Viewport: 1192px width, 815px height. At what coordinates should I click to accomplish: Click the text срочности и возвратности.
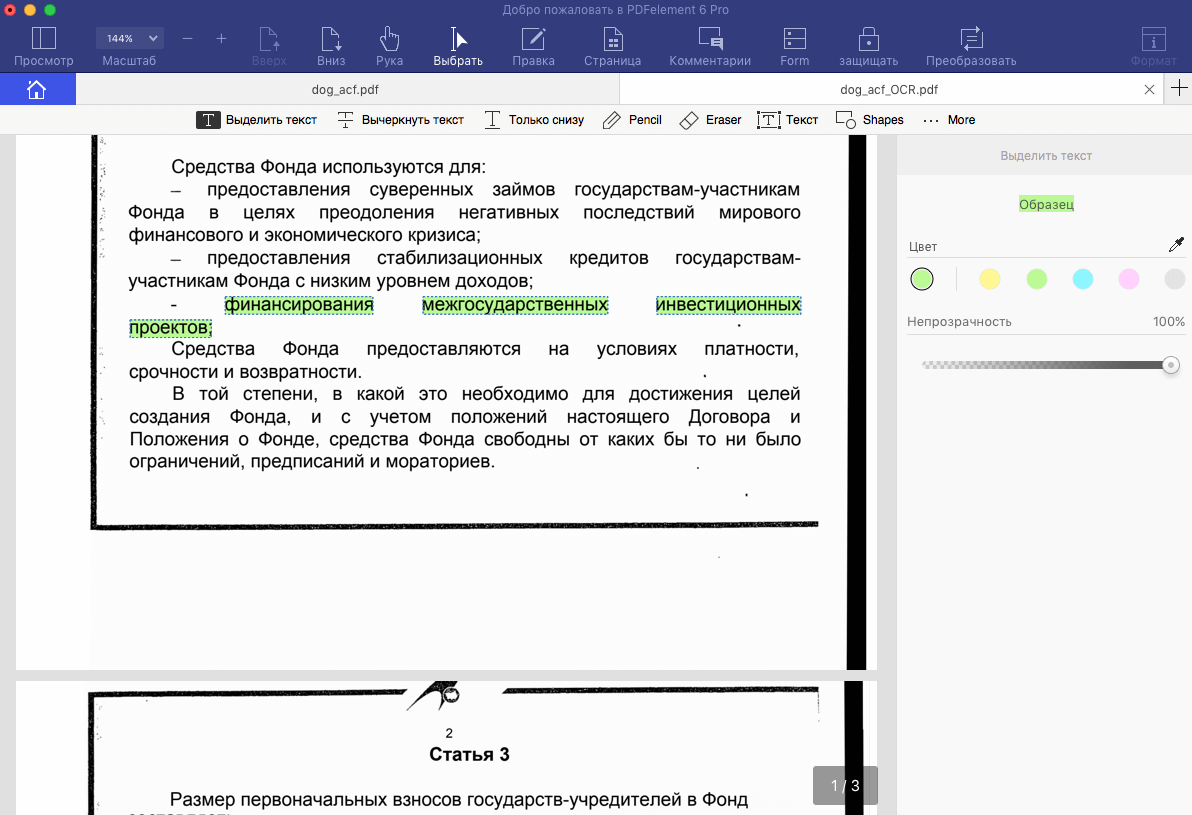pos(246,372)
